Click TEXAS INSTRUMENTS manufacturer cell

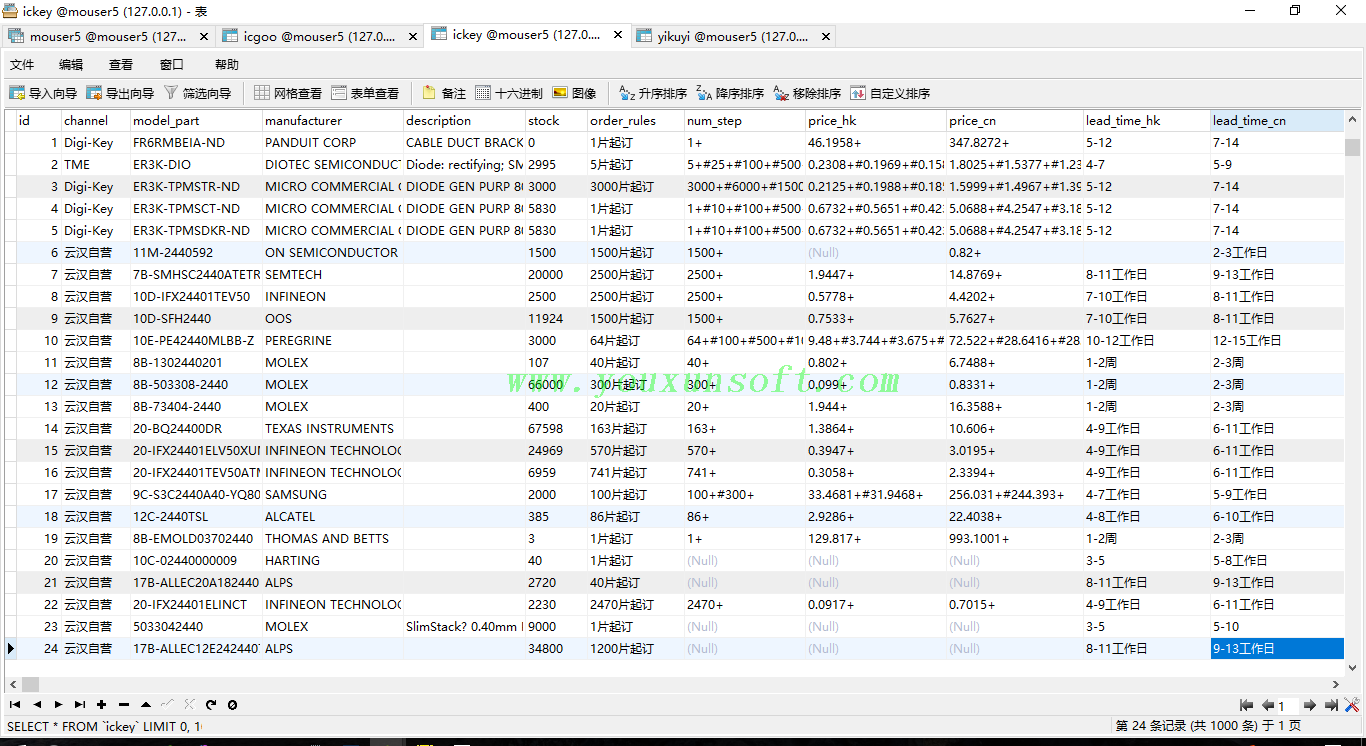[332, 429]
